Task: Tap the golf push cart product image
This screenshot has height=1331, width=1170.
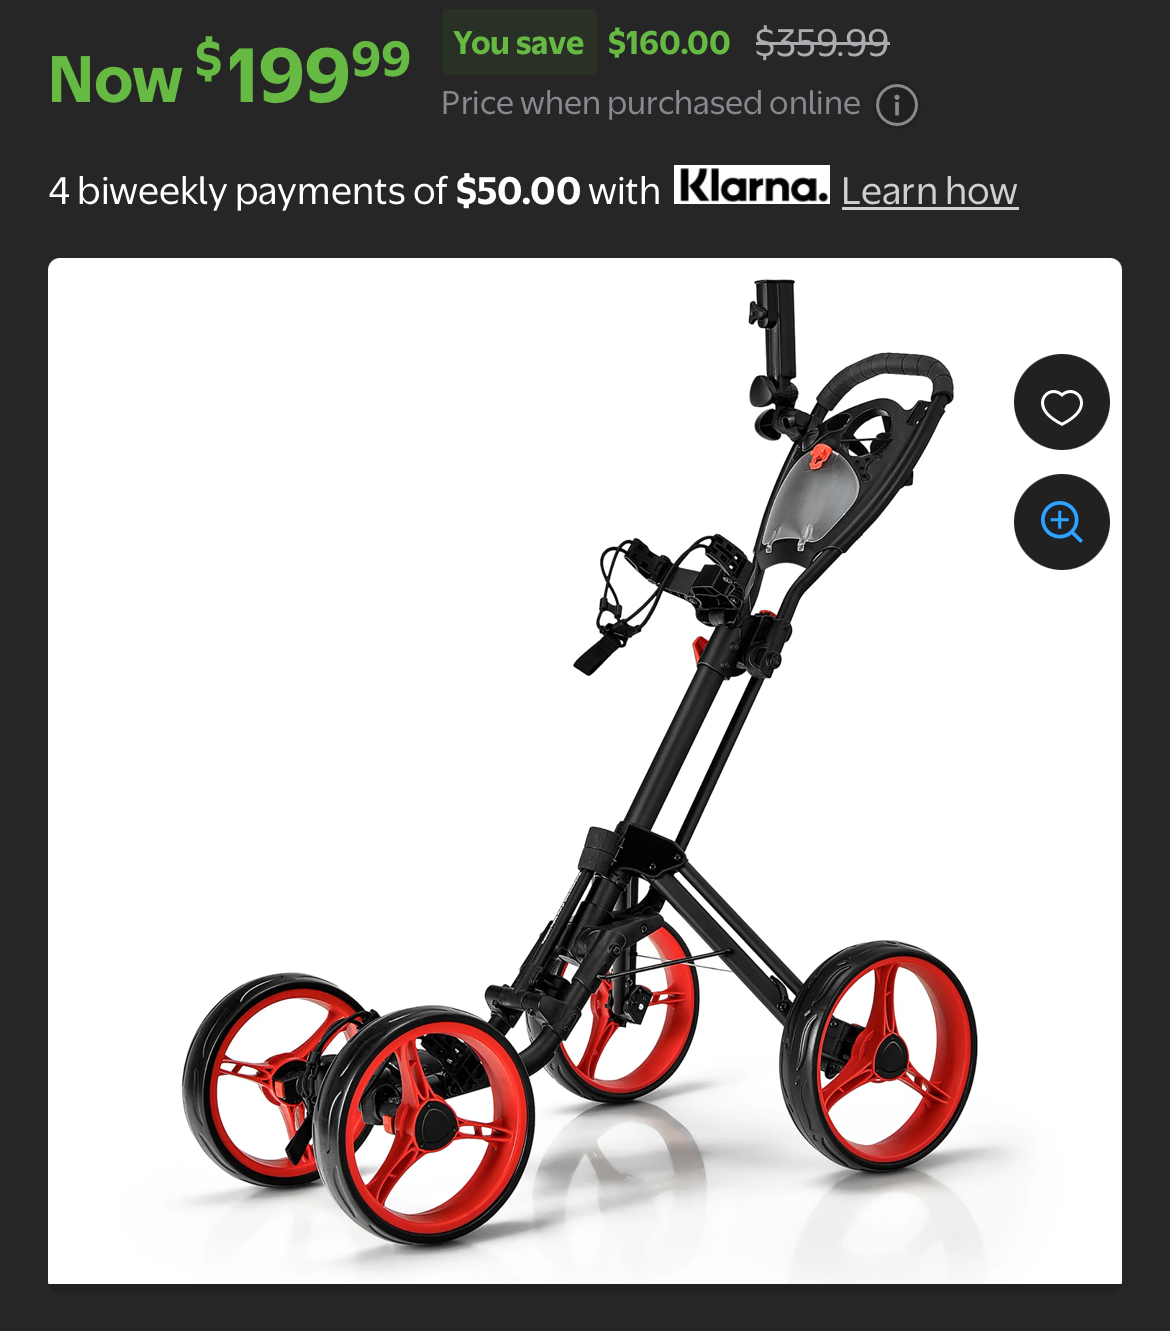Action: pos(585,771)
